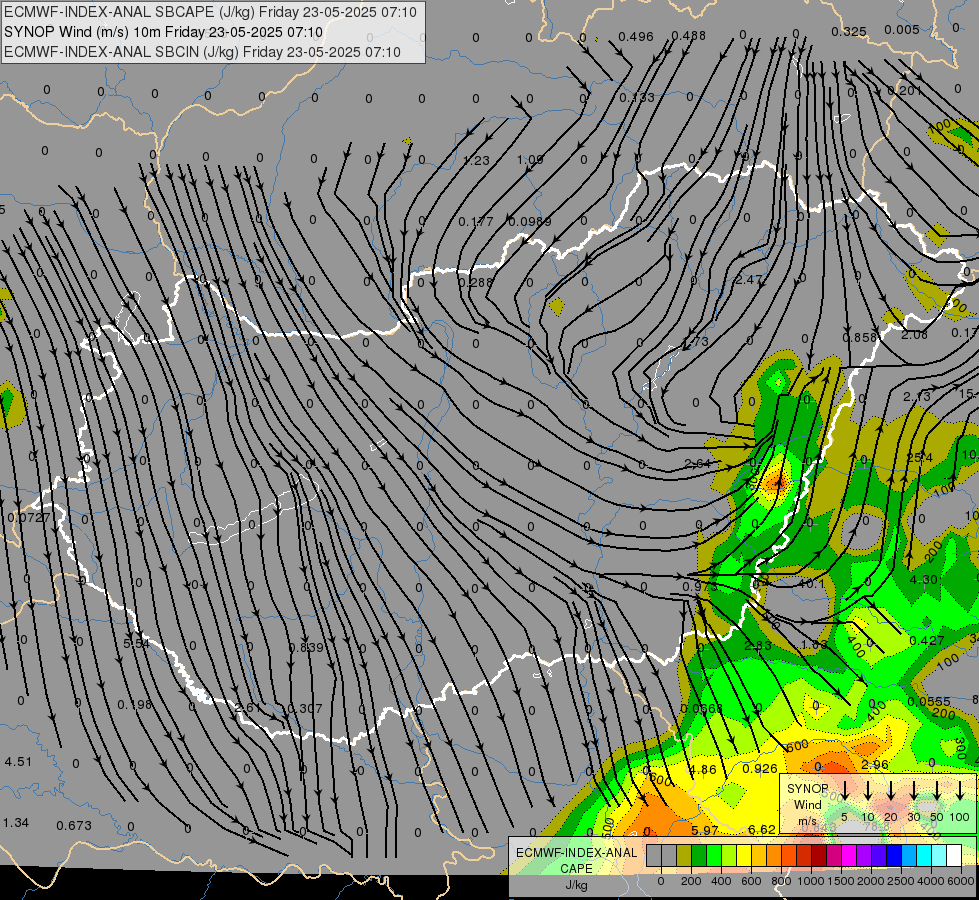Click the '4.86' value on the map

click(703, 770)
